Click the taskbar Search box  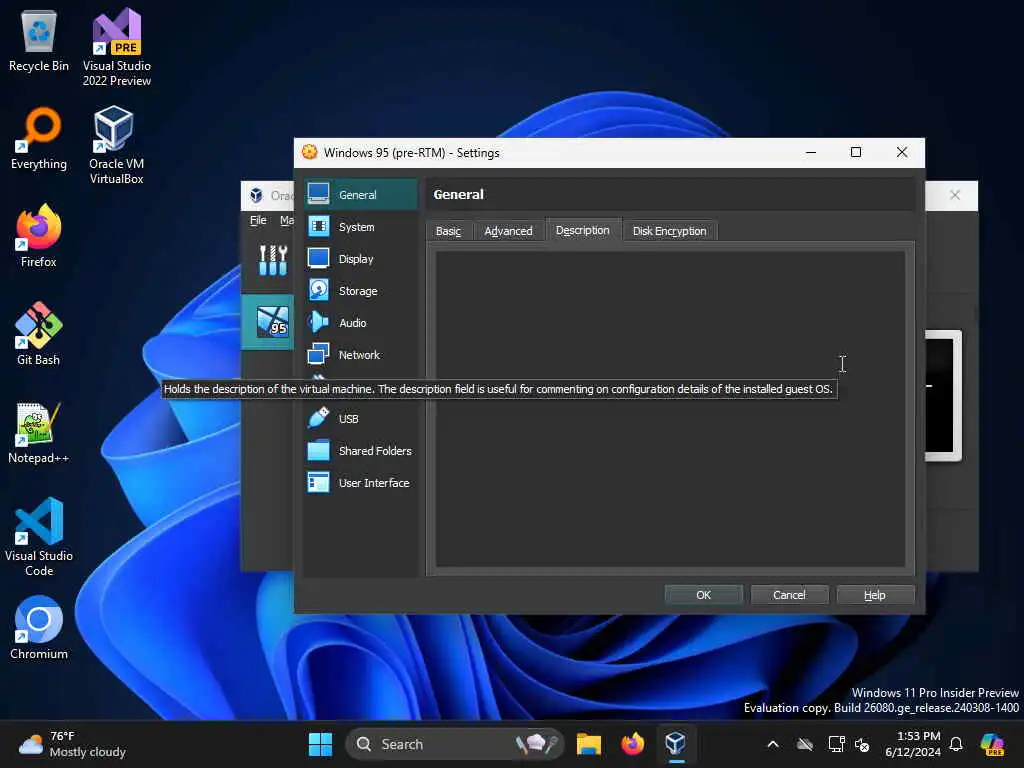[x=455, y=744]
